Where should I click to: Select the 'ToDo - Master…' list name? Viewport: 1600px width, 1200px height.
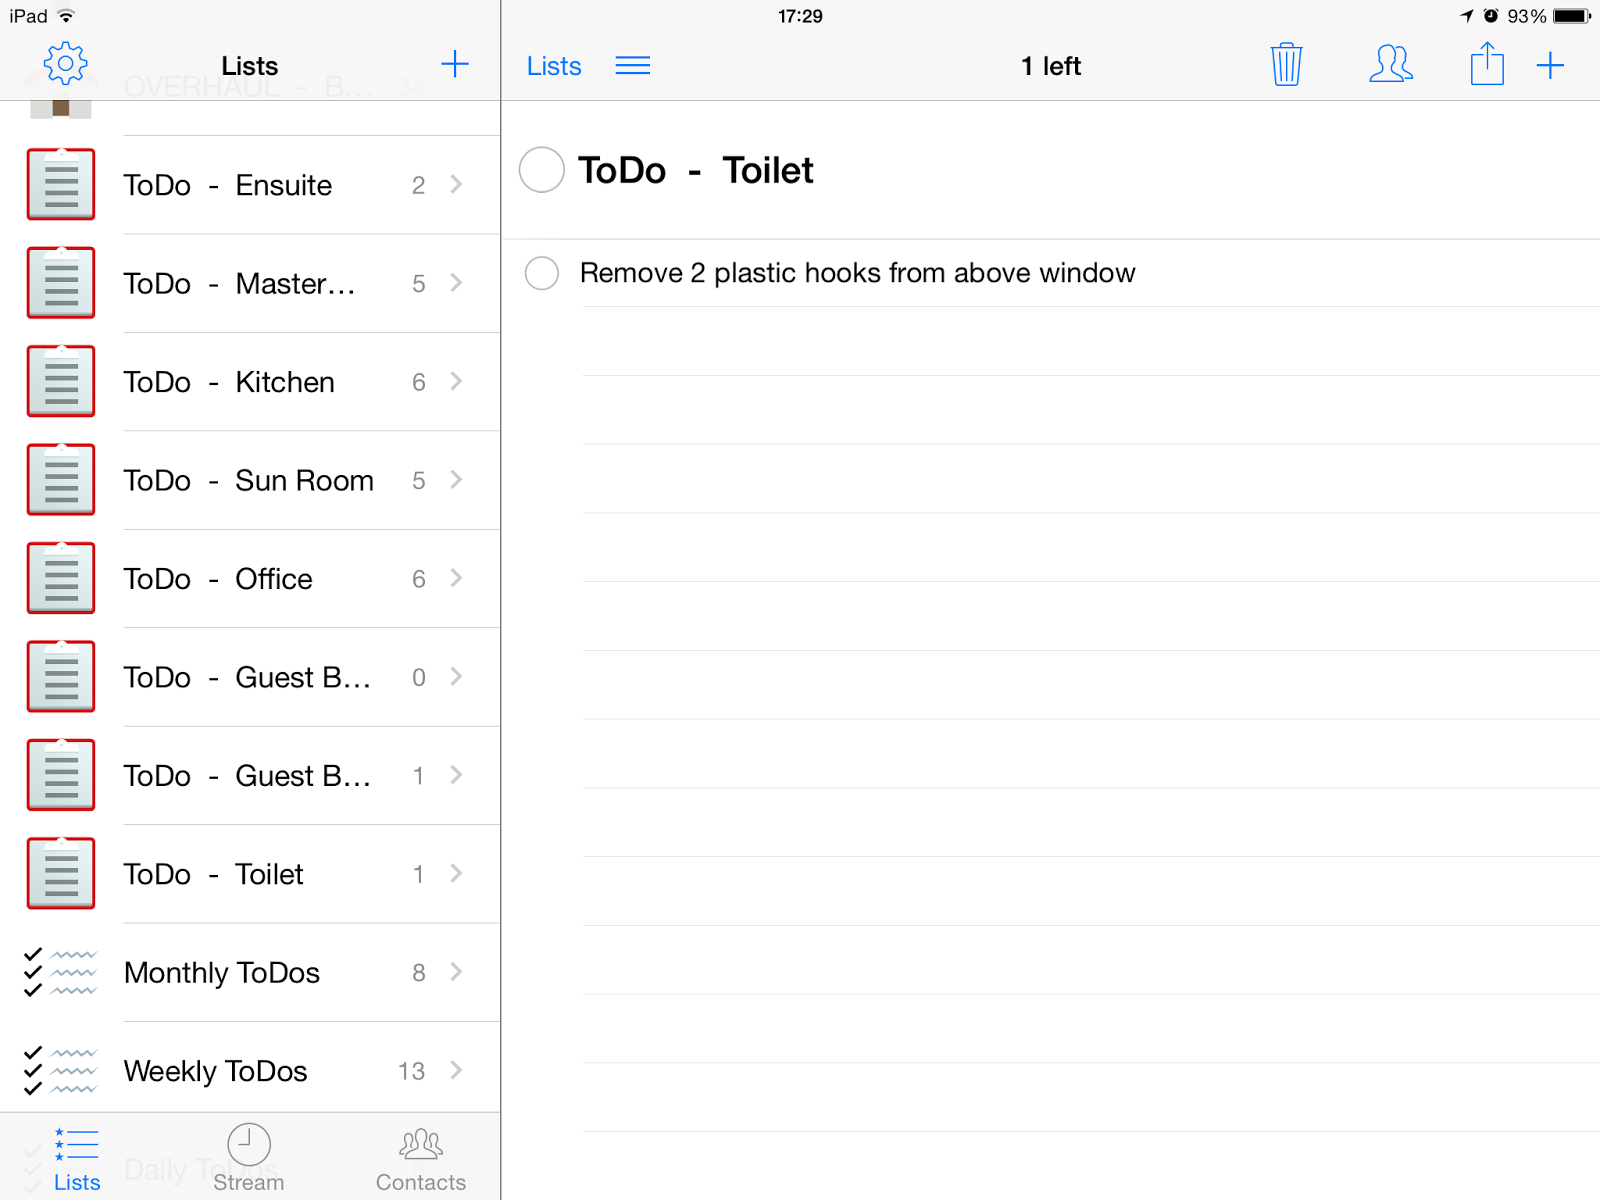pyautogui.click(x=240, y=284)
